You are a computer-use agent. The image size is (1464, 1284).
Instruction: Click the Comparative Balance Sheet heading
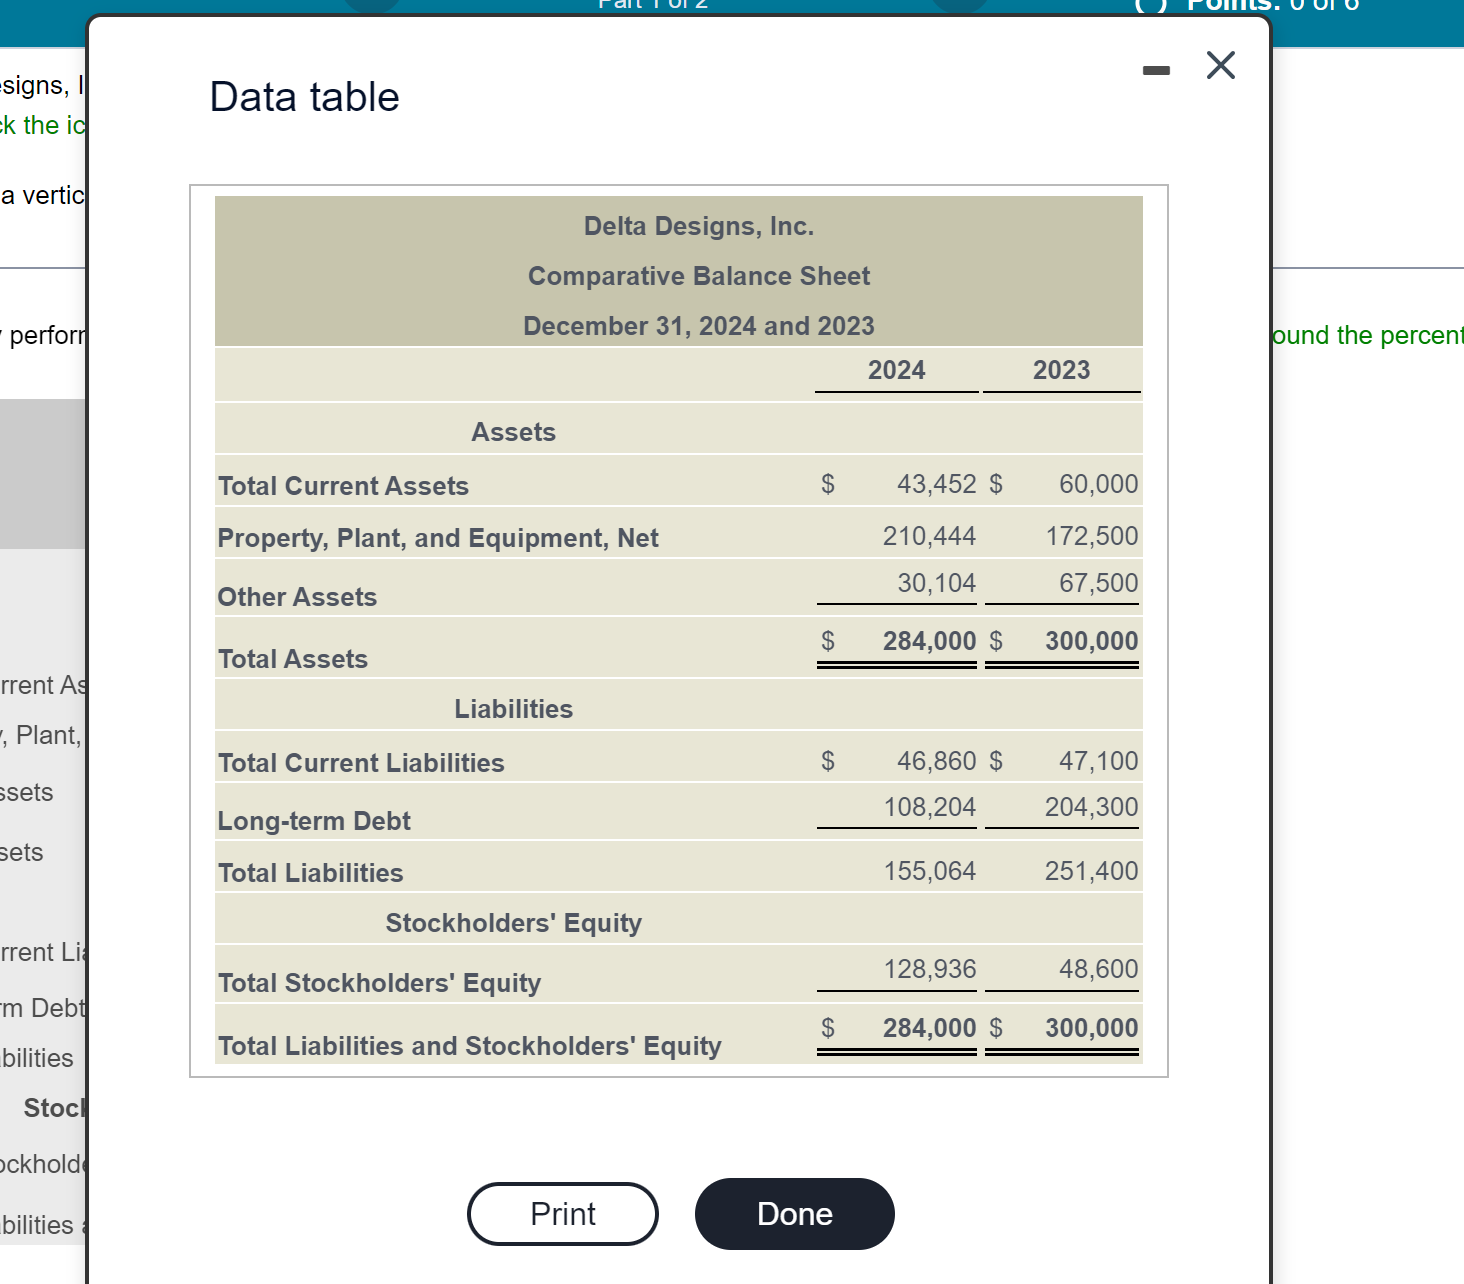tap(698, 276)
